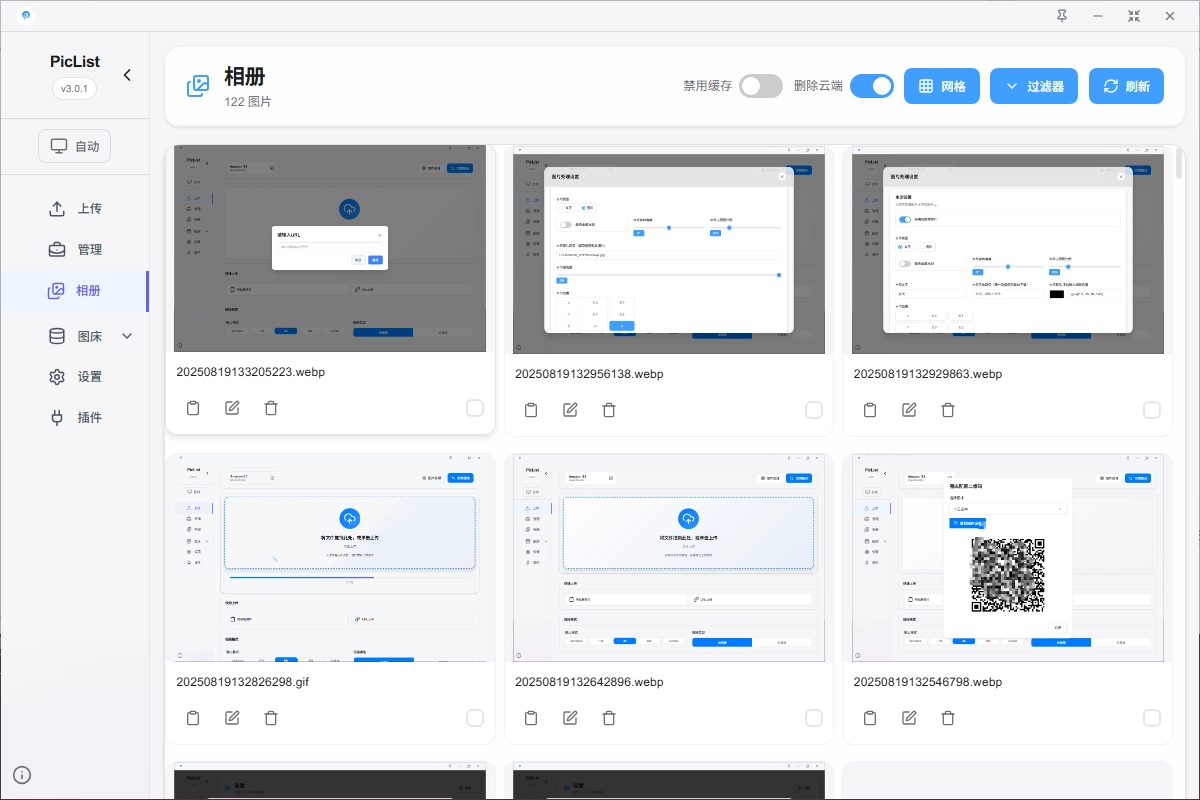Pin the window on top
Screen dimensions: 1200x800
tap(1062, 15)
